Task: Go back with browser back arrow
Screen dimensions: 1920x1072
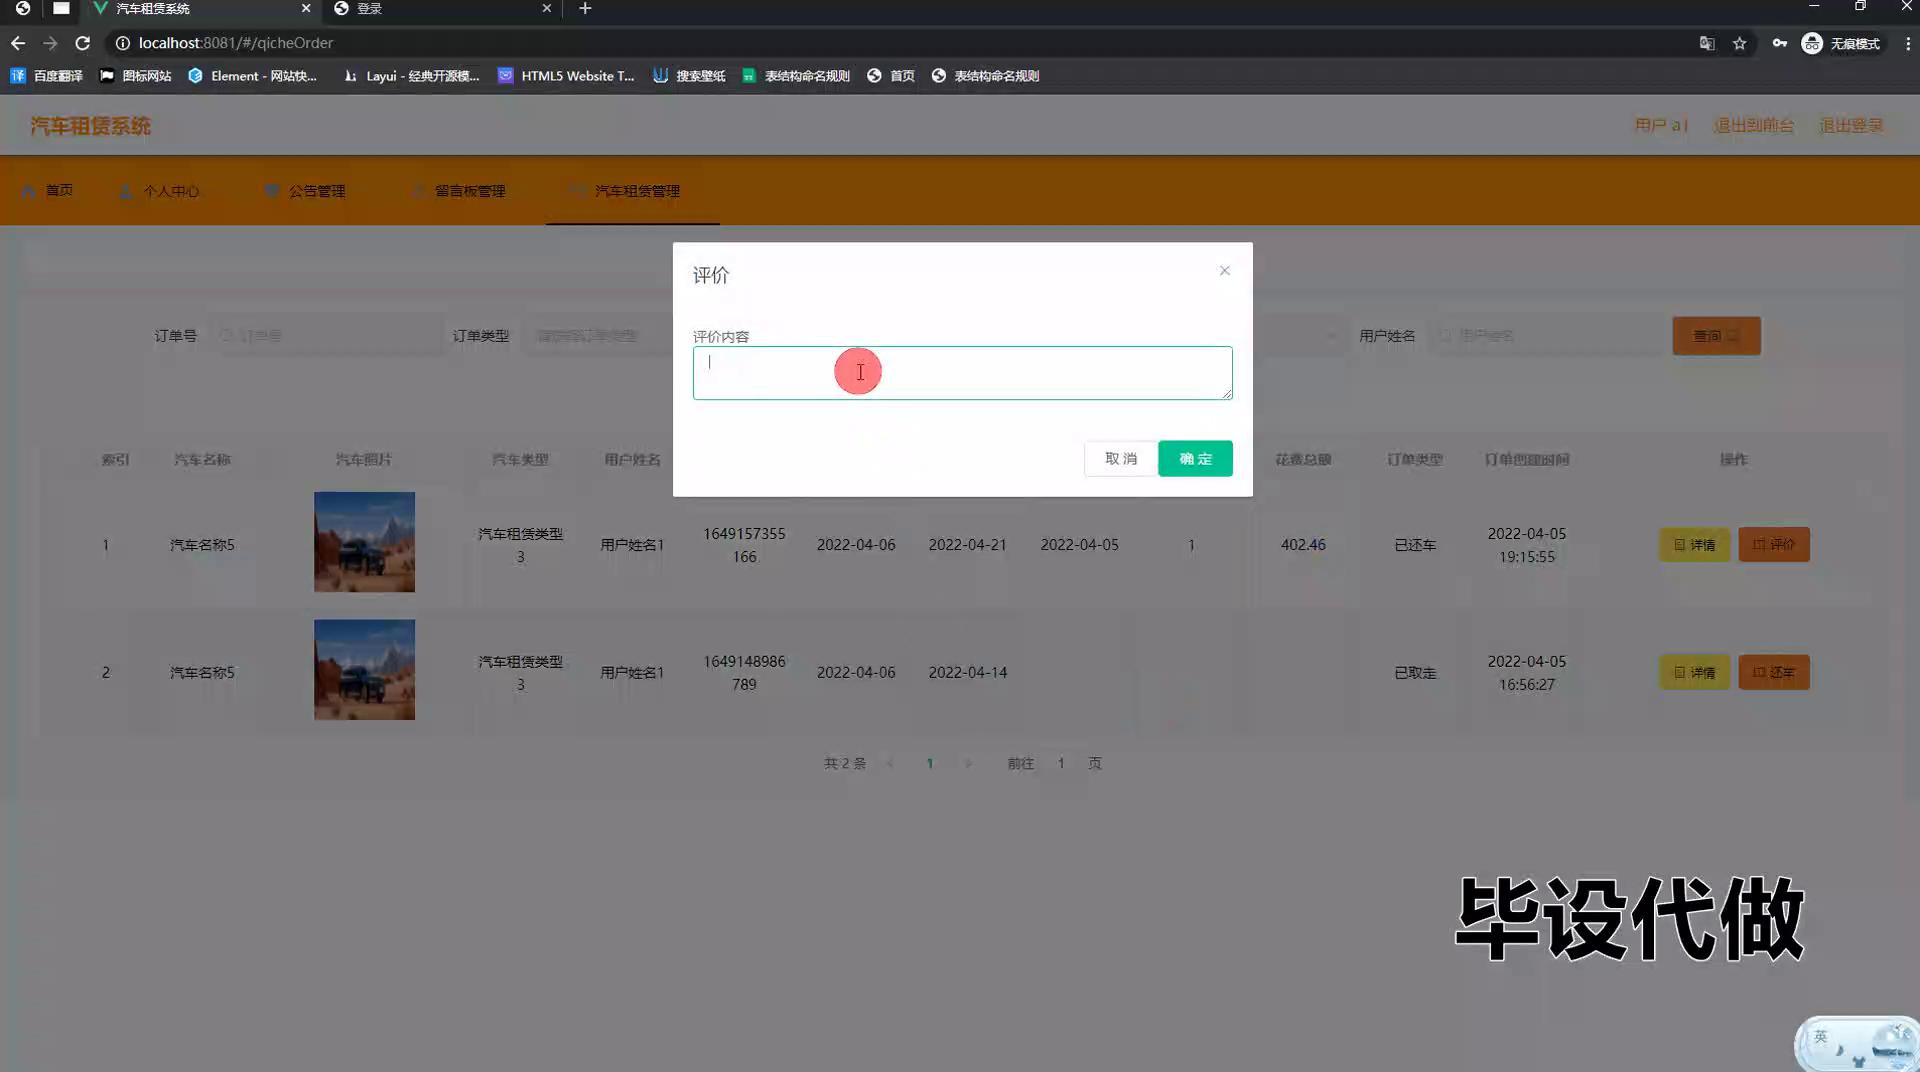Action: tap(18, 43)
